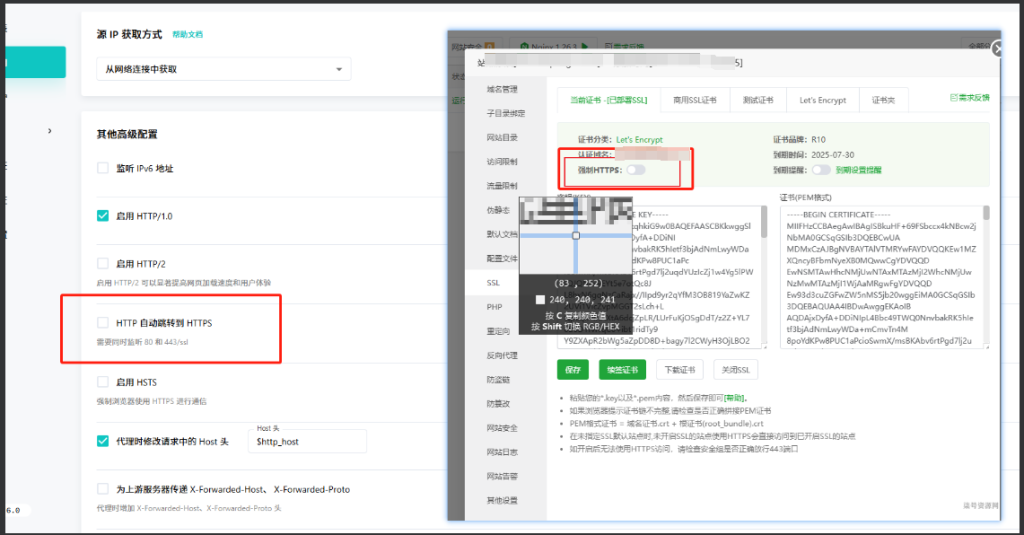Select 重定向 in the side menu

tap(498, 331)
